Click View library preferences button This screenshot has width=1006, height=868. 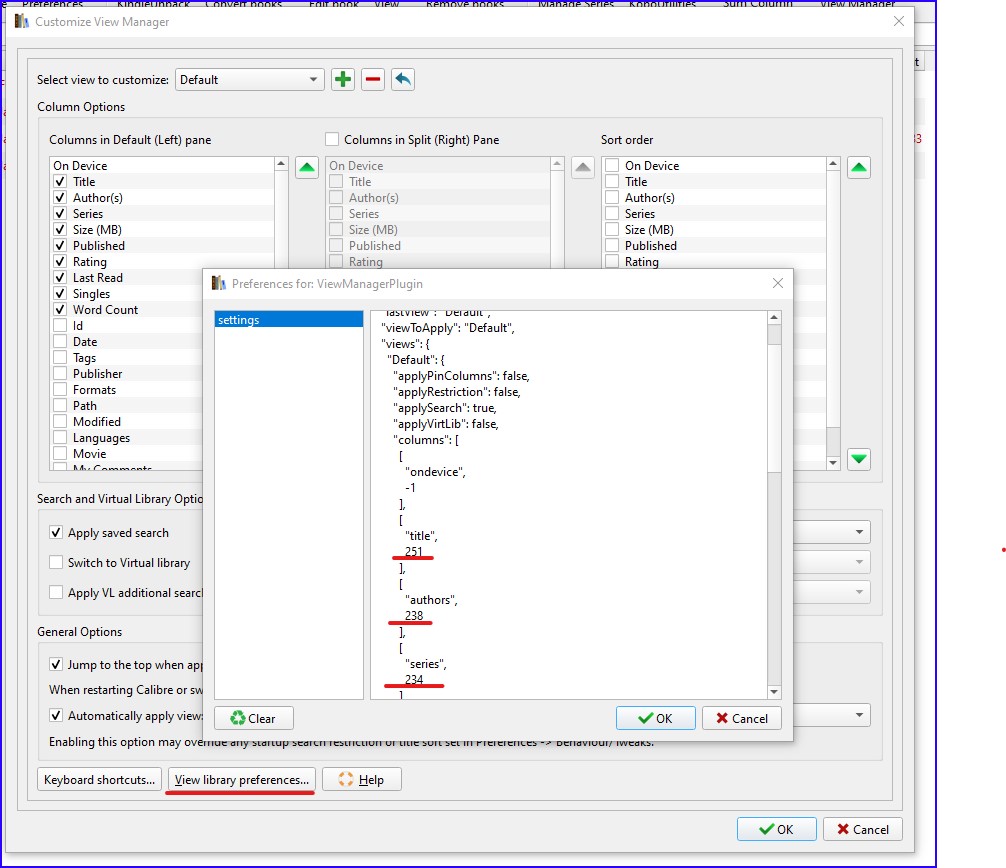[242, 779]
